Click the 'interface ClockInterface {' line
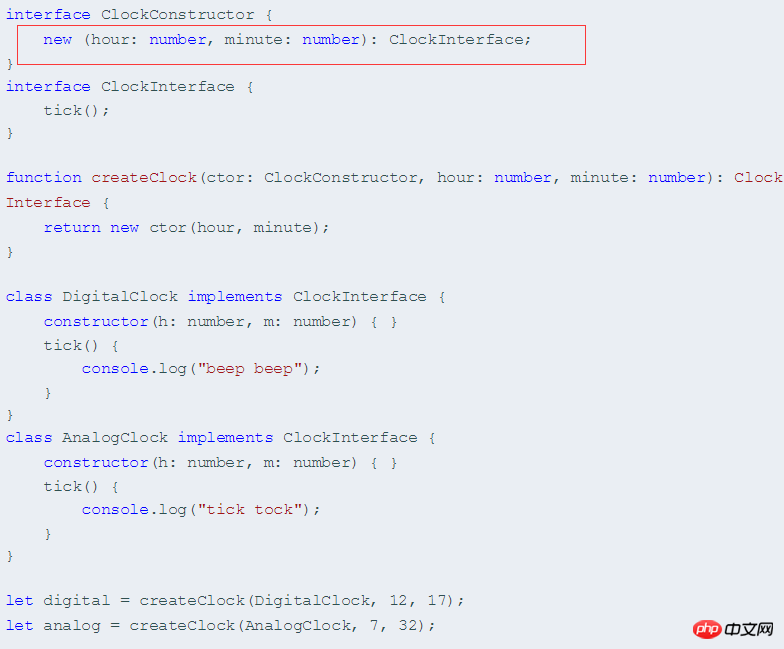784x649 pixels. coord(130,86)
